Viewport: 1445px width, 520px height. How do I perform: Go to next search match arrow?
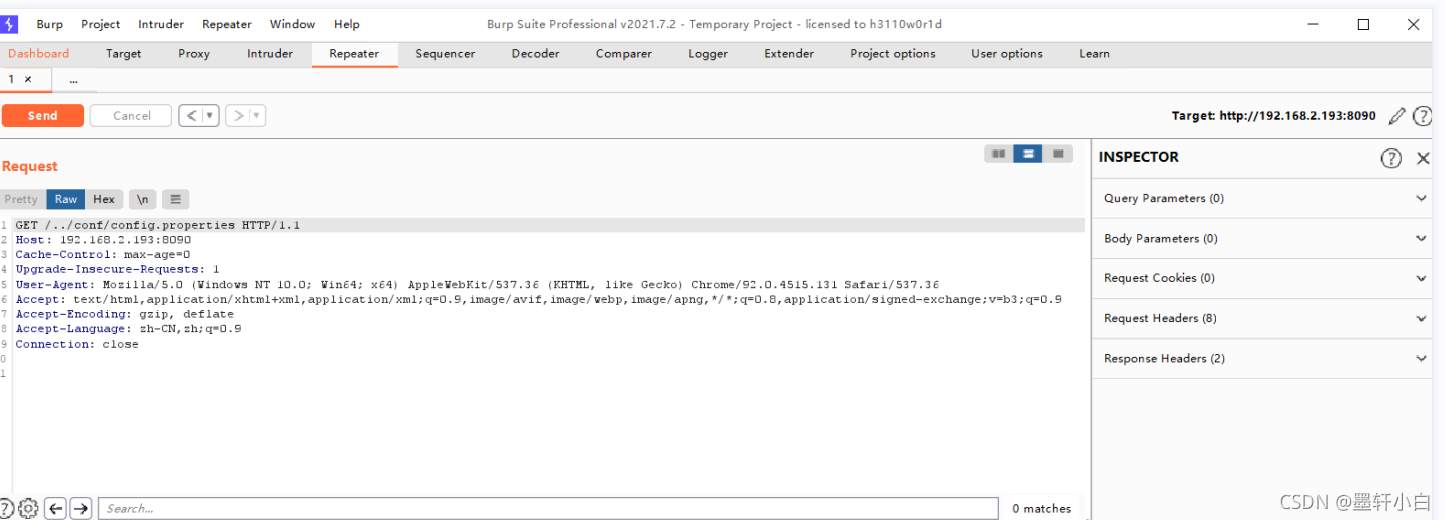(81, 508)
